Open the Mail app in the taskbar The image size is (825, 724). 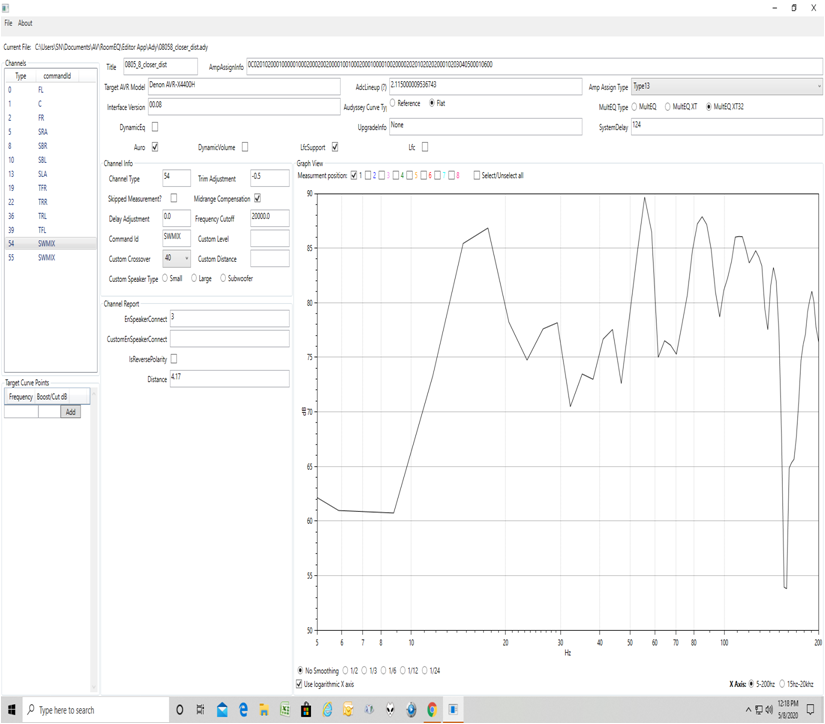coord(222,710)
